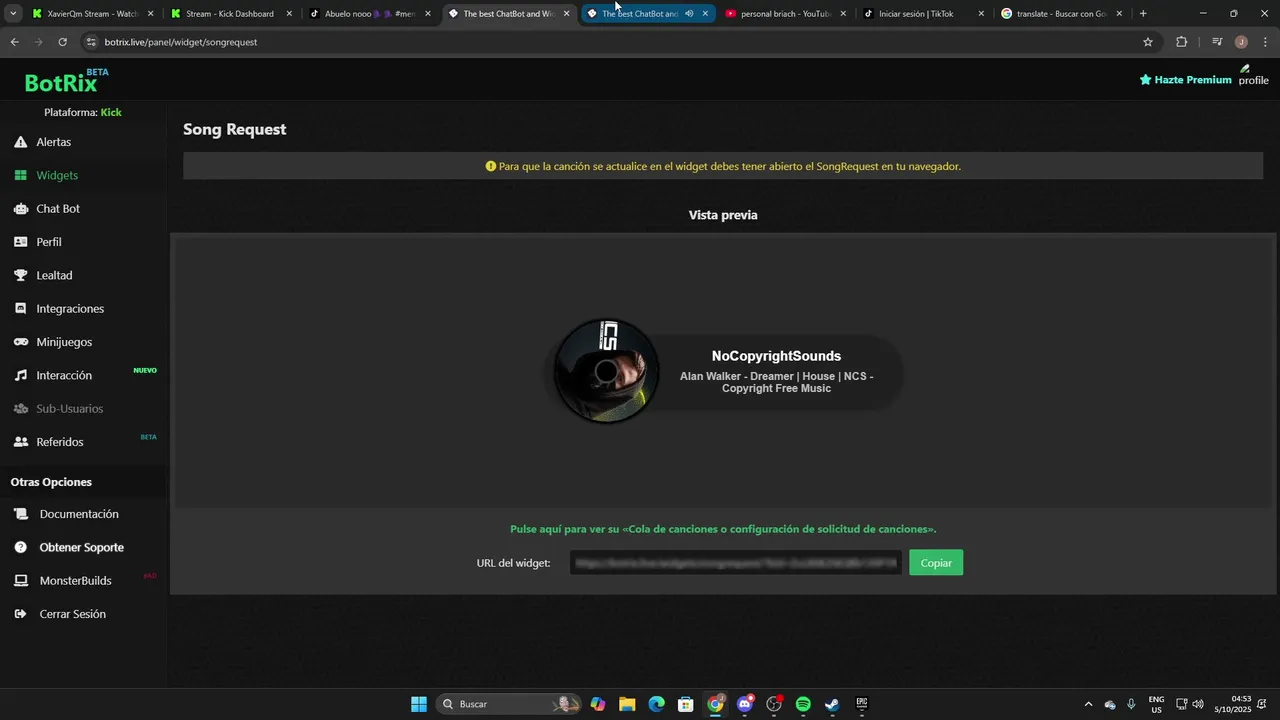Show hidden system tray icons

1088,704
